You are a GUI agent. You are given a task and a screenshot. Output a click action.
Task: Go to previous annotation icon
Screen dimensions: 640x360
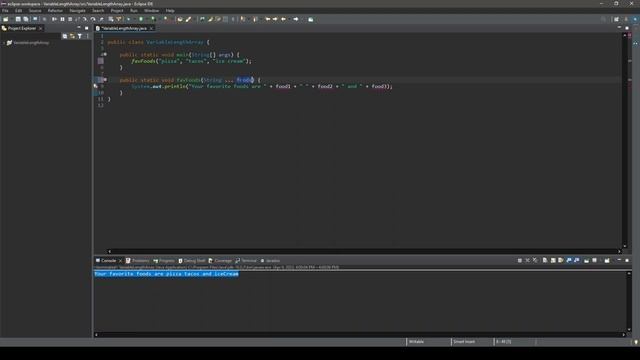(x=256, y=19)
